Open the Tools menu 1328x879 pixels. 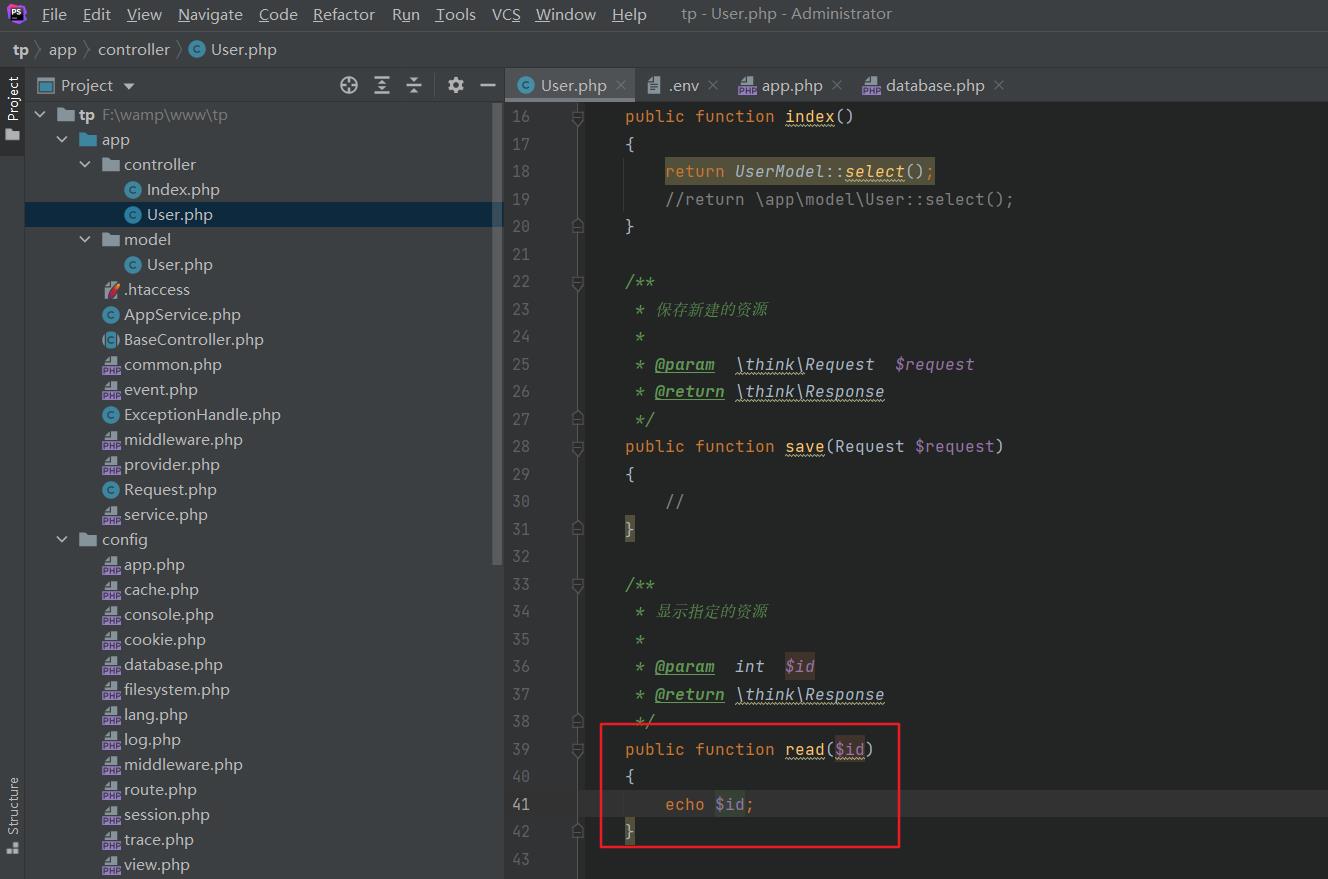[455, 14]
